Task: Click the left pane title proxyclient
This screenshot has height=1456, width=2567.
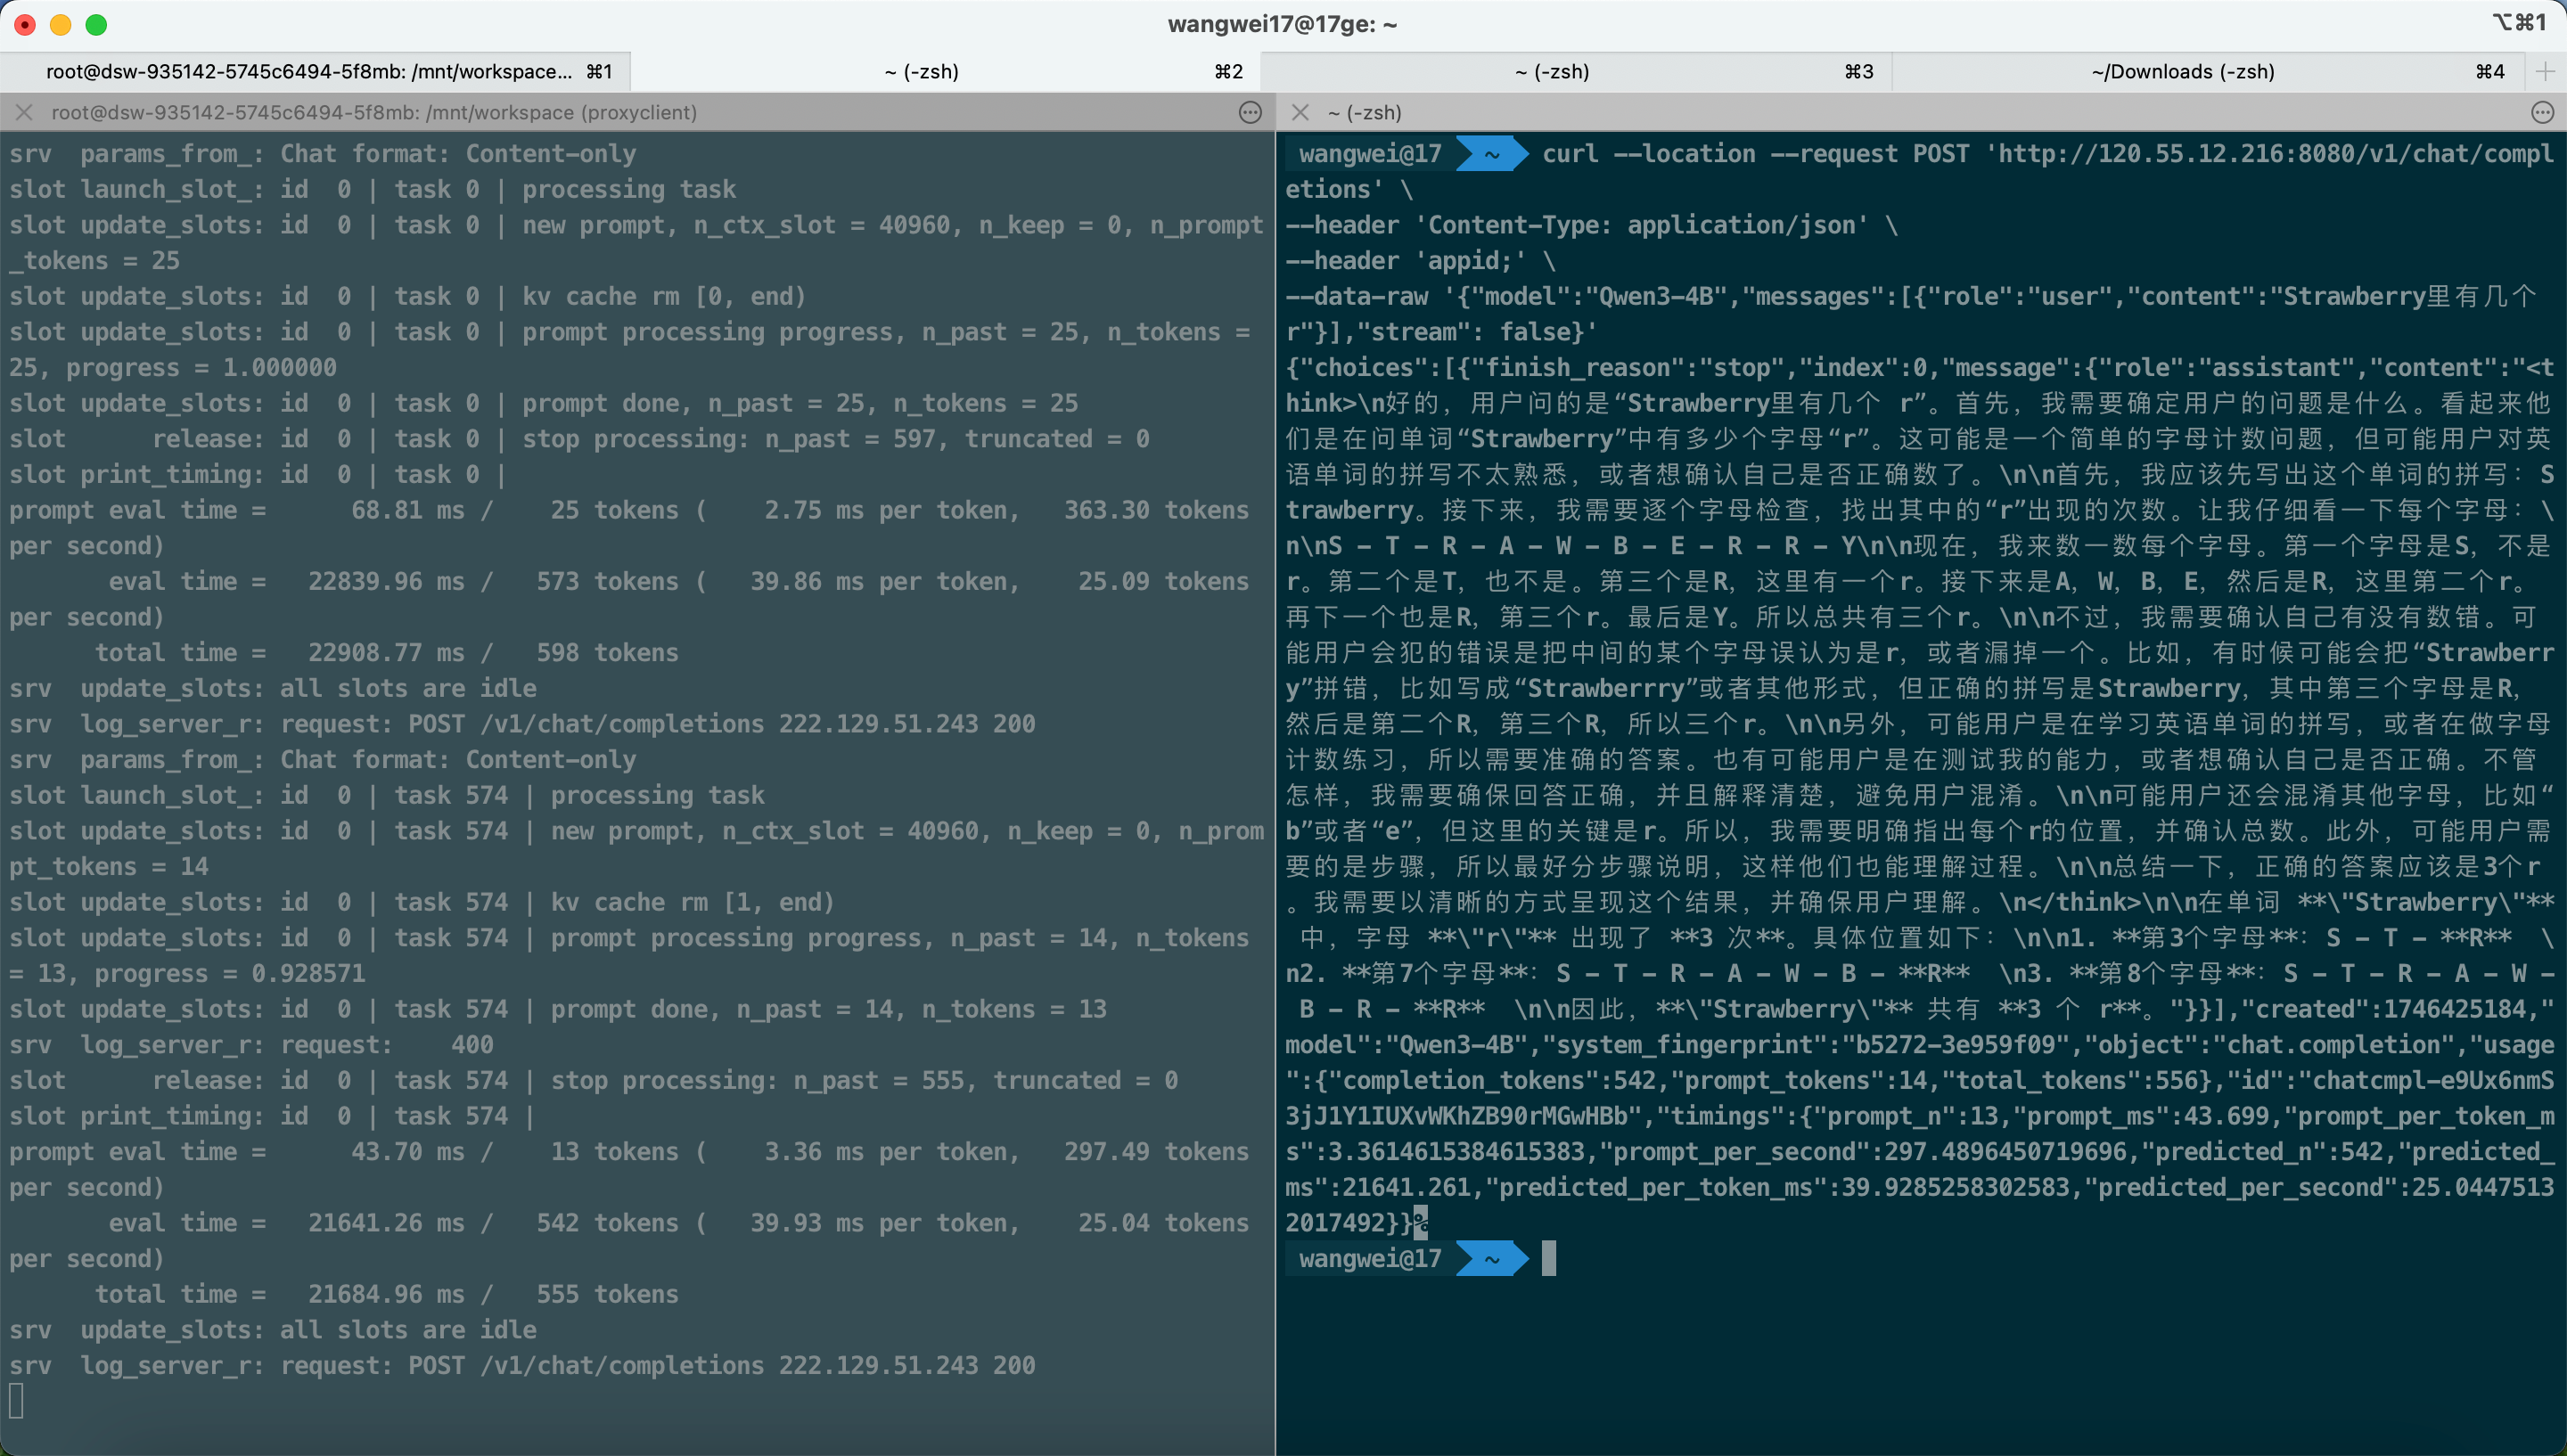Action: 374,112
